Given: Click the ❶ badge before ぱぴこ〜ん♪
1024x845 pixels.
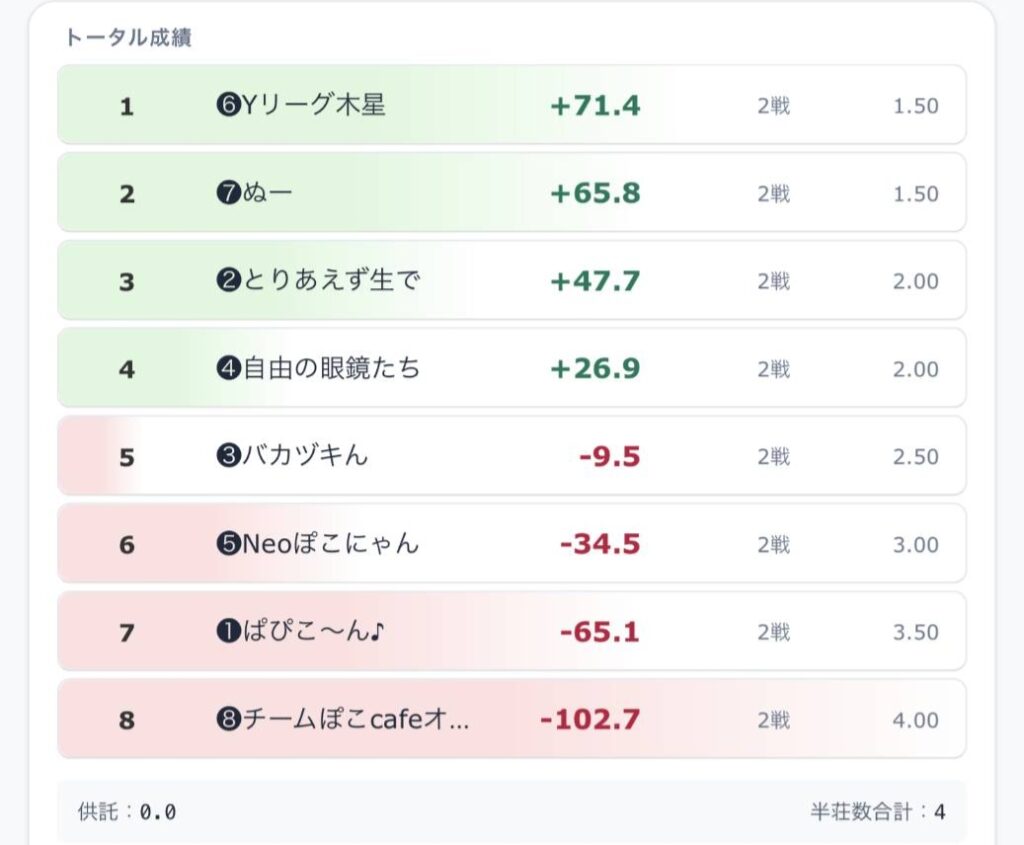Looking at the screenshot, I should pyautogui.click(x=227, y=633).
